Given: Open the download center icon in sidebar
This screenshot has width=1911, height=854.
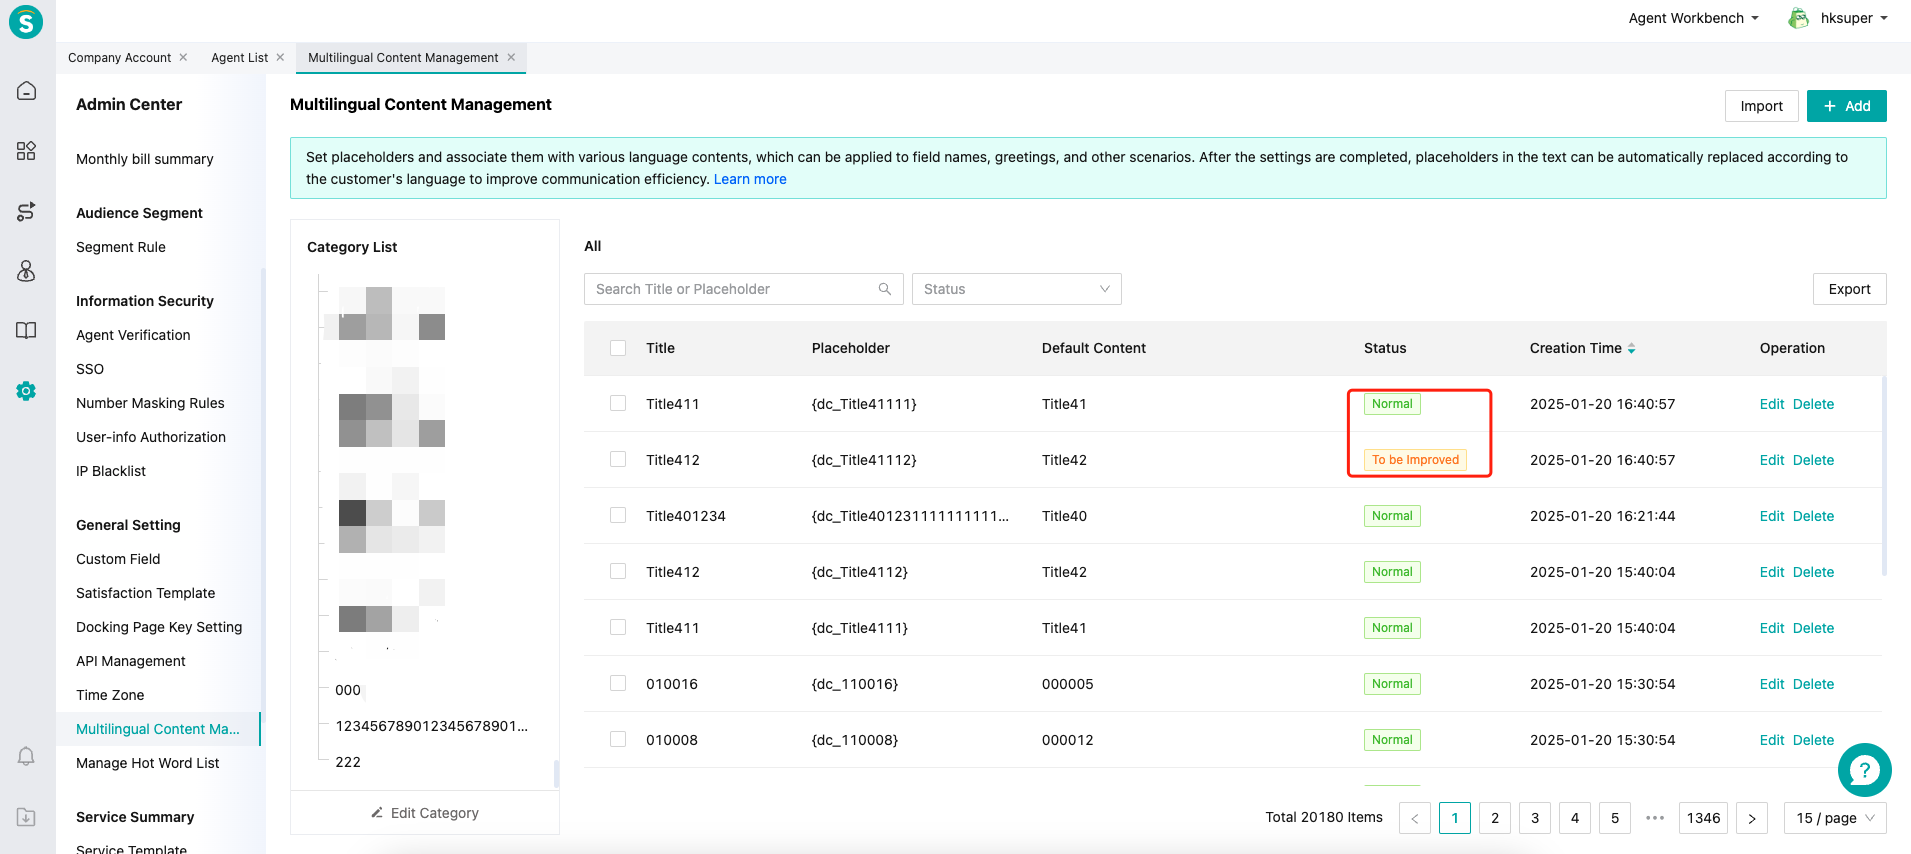Looking at the screenshot, I should pyautogui.click(x=27, y=817).
